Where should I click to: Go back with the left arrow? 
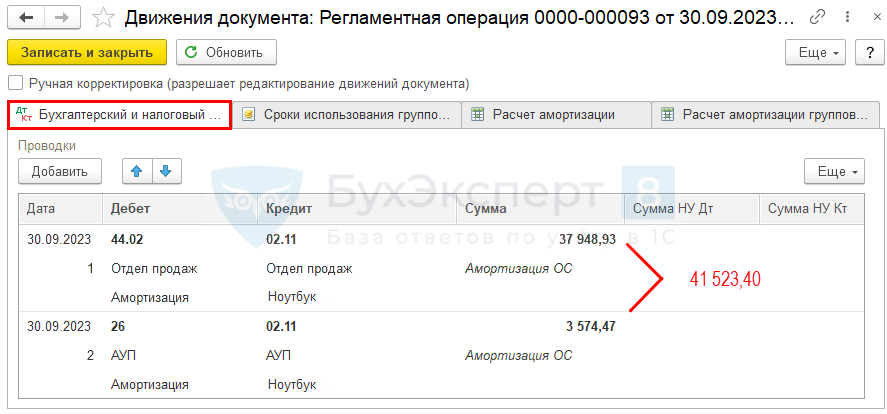[26, 18]
